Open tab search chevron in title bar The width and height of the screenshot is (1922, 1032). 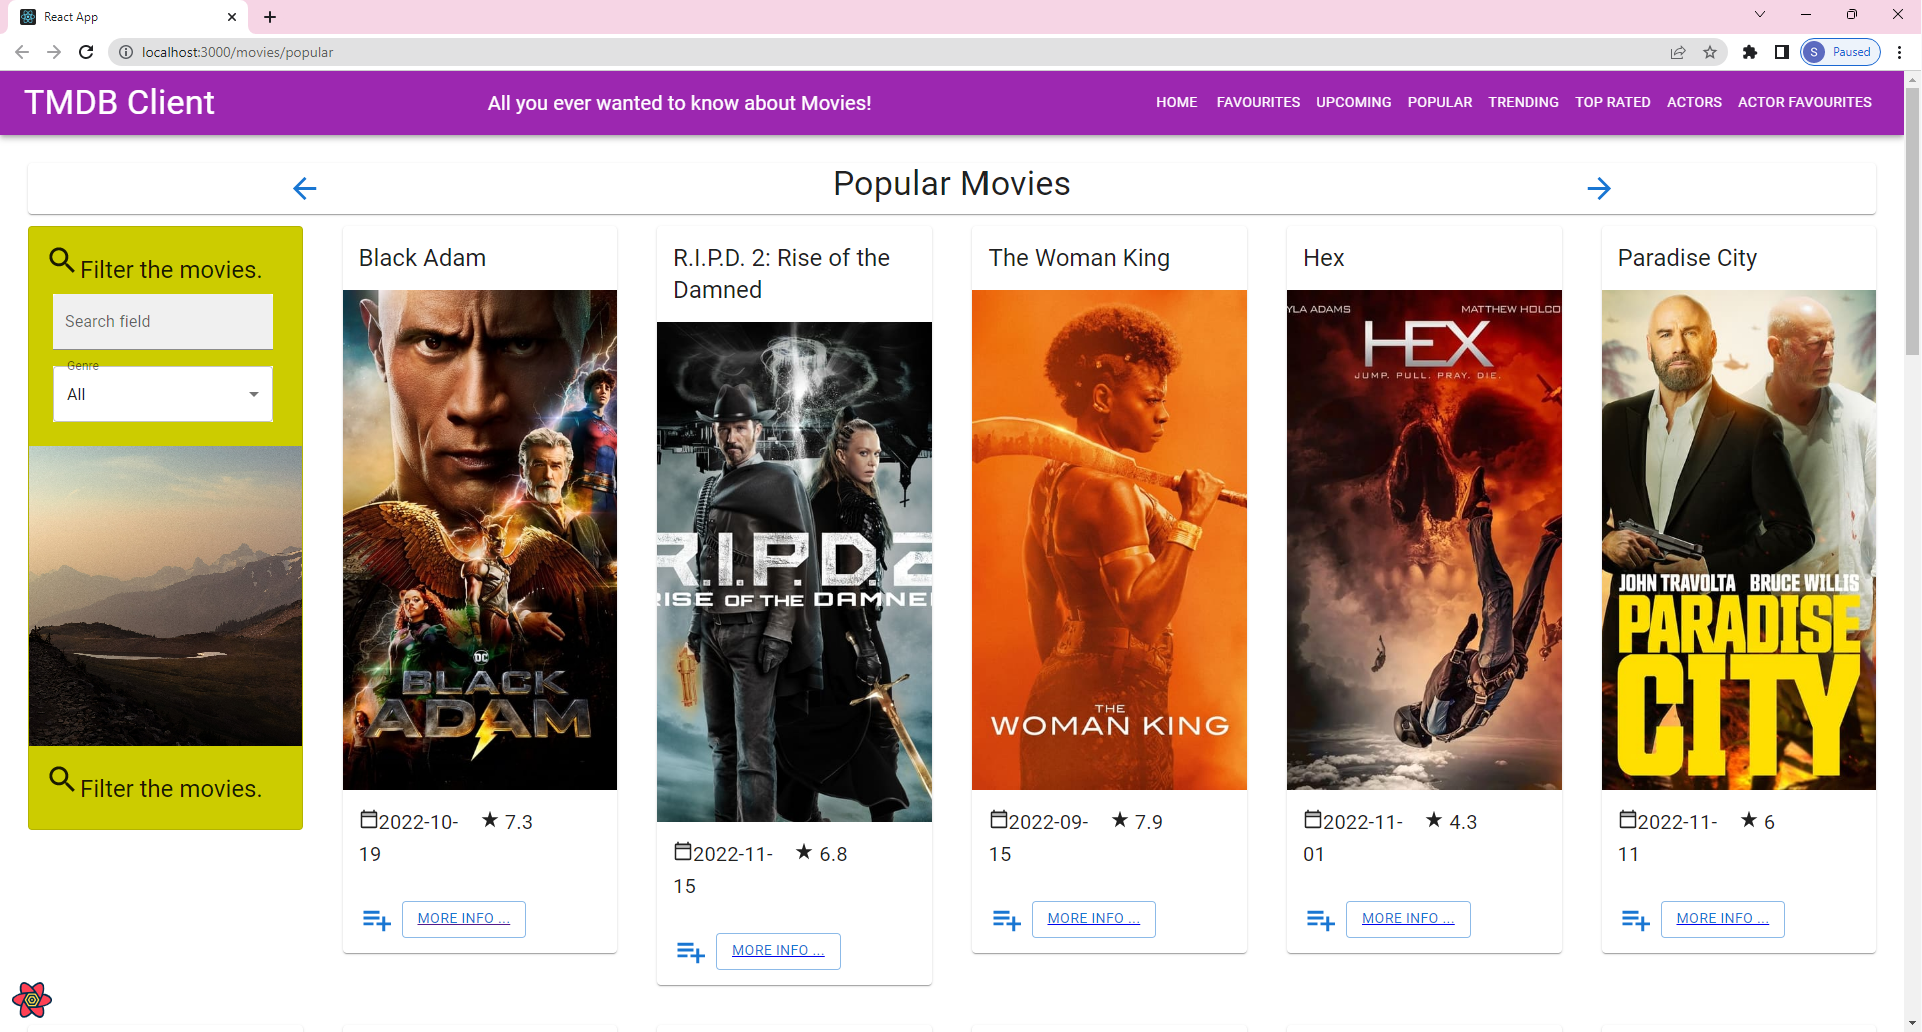1760,15
